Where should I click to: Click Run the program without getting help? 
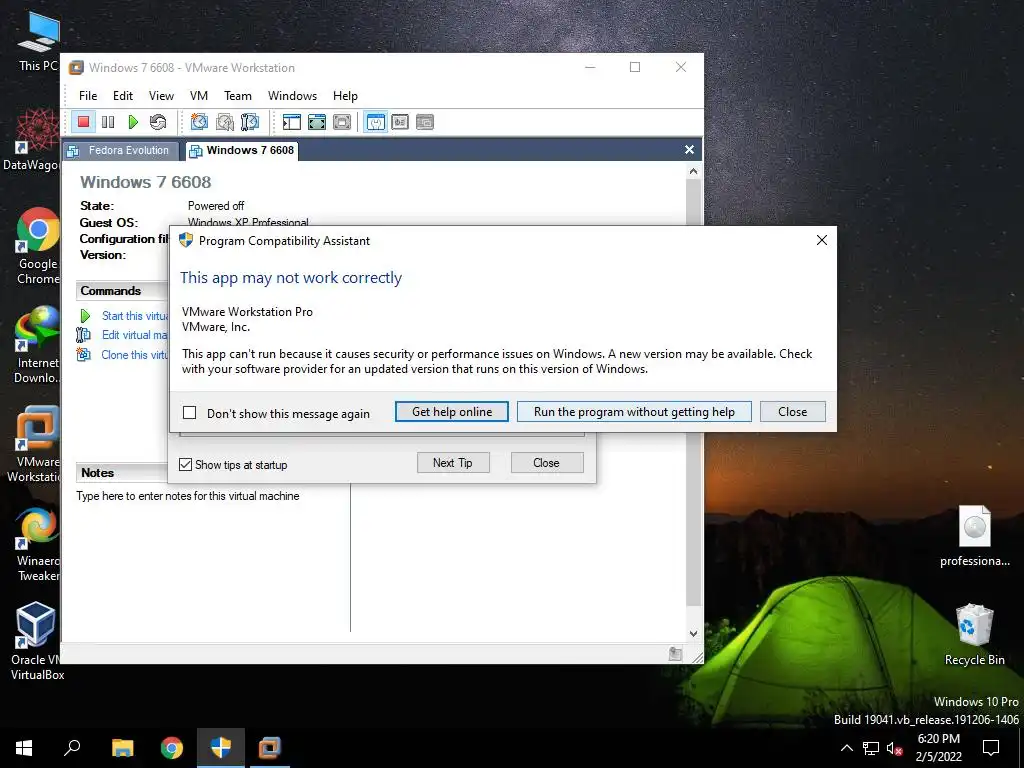tap(634, 412)
